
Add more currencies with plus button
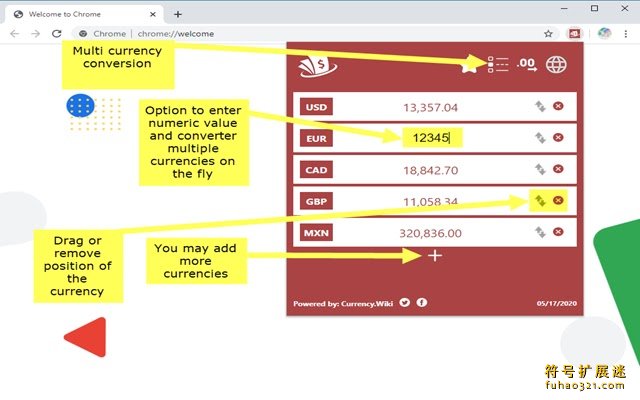435,256
